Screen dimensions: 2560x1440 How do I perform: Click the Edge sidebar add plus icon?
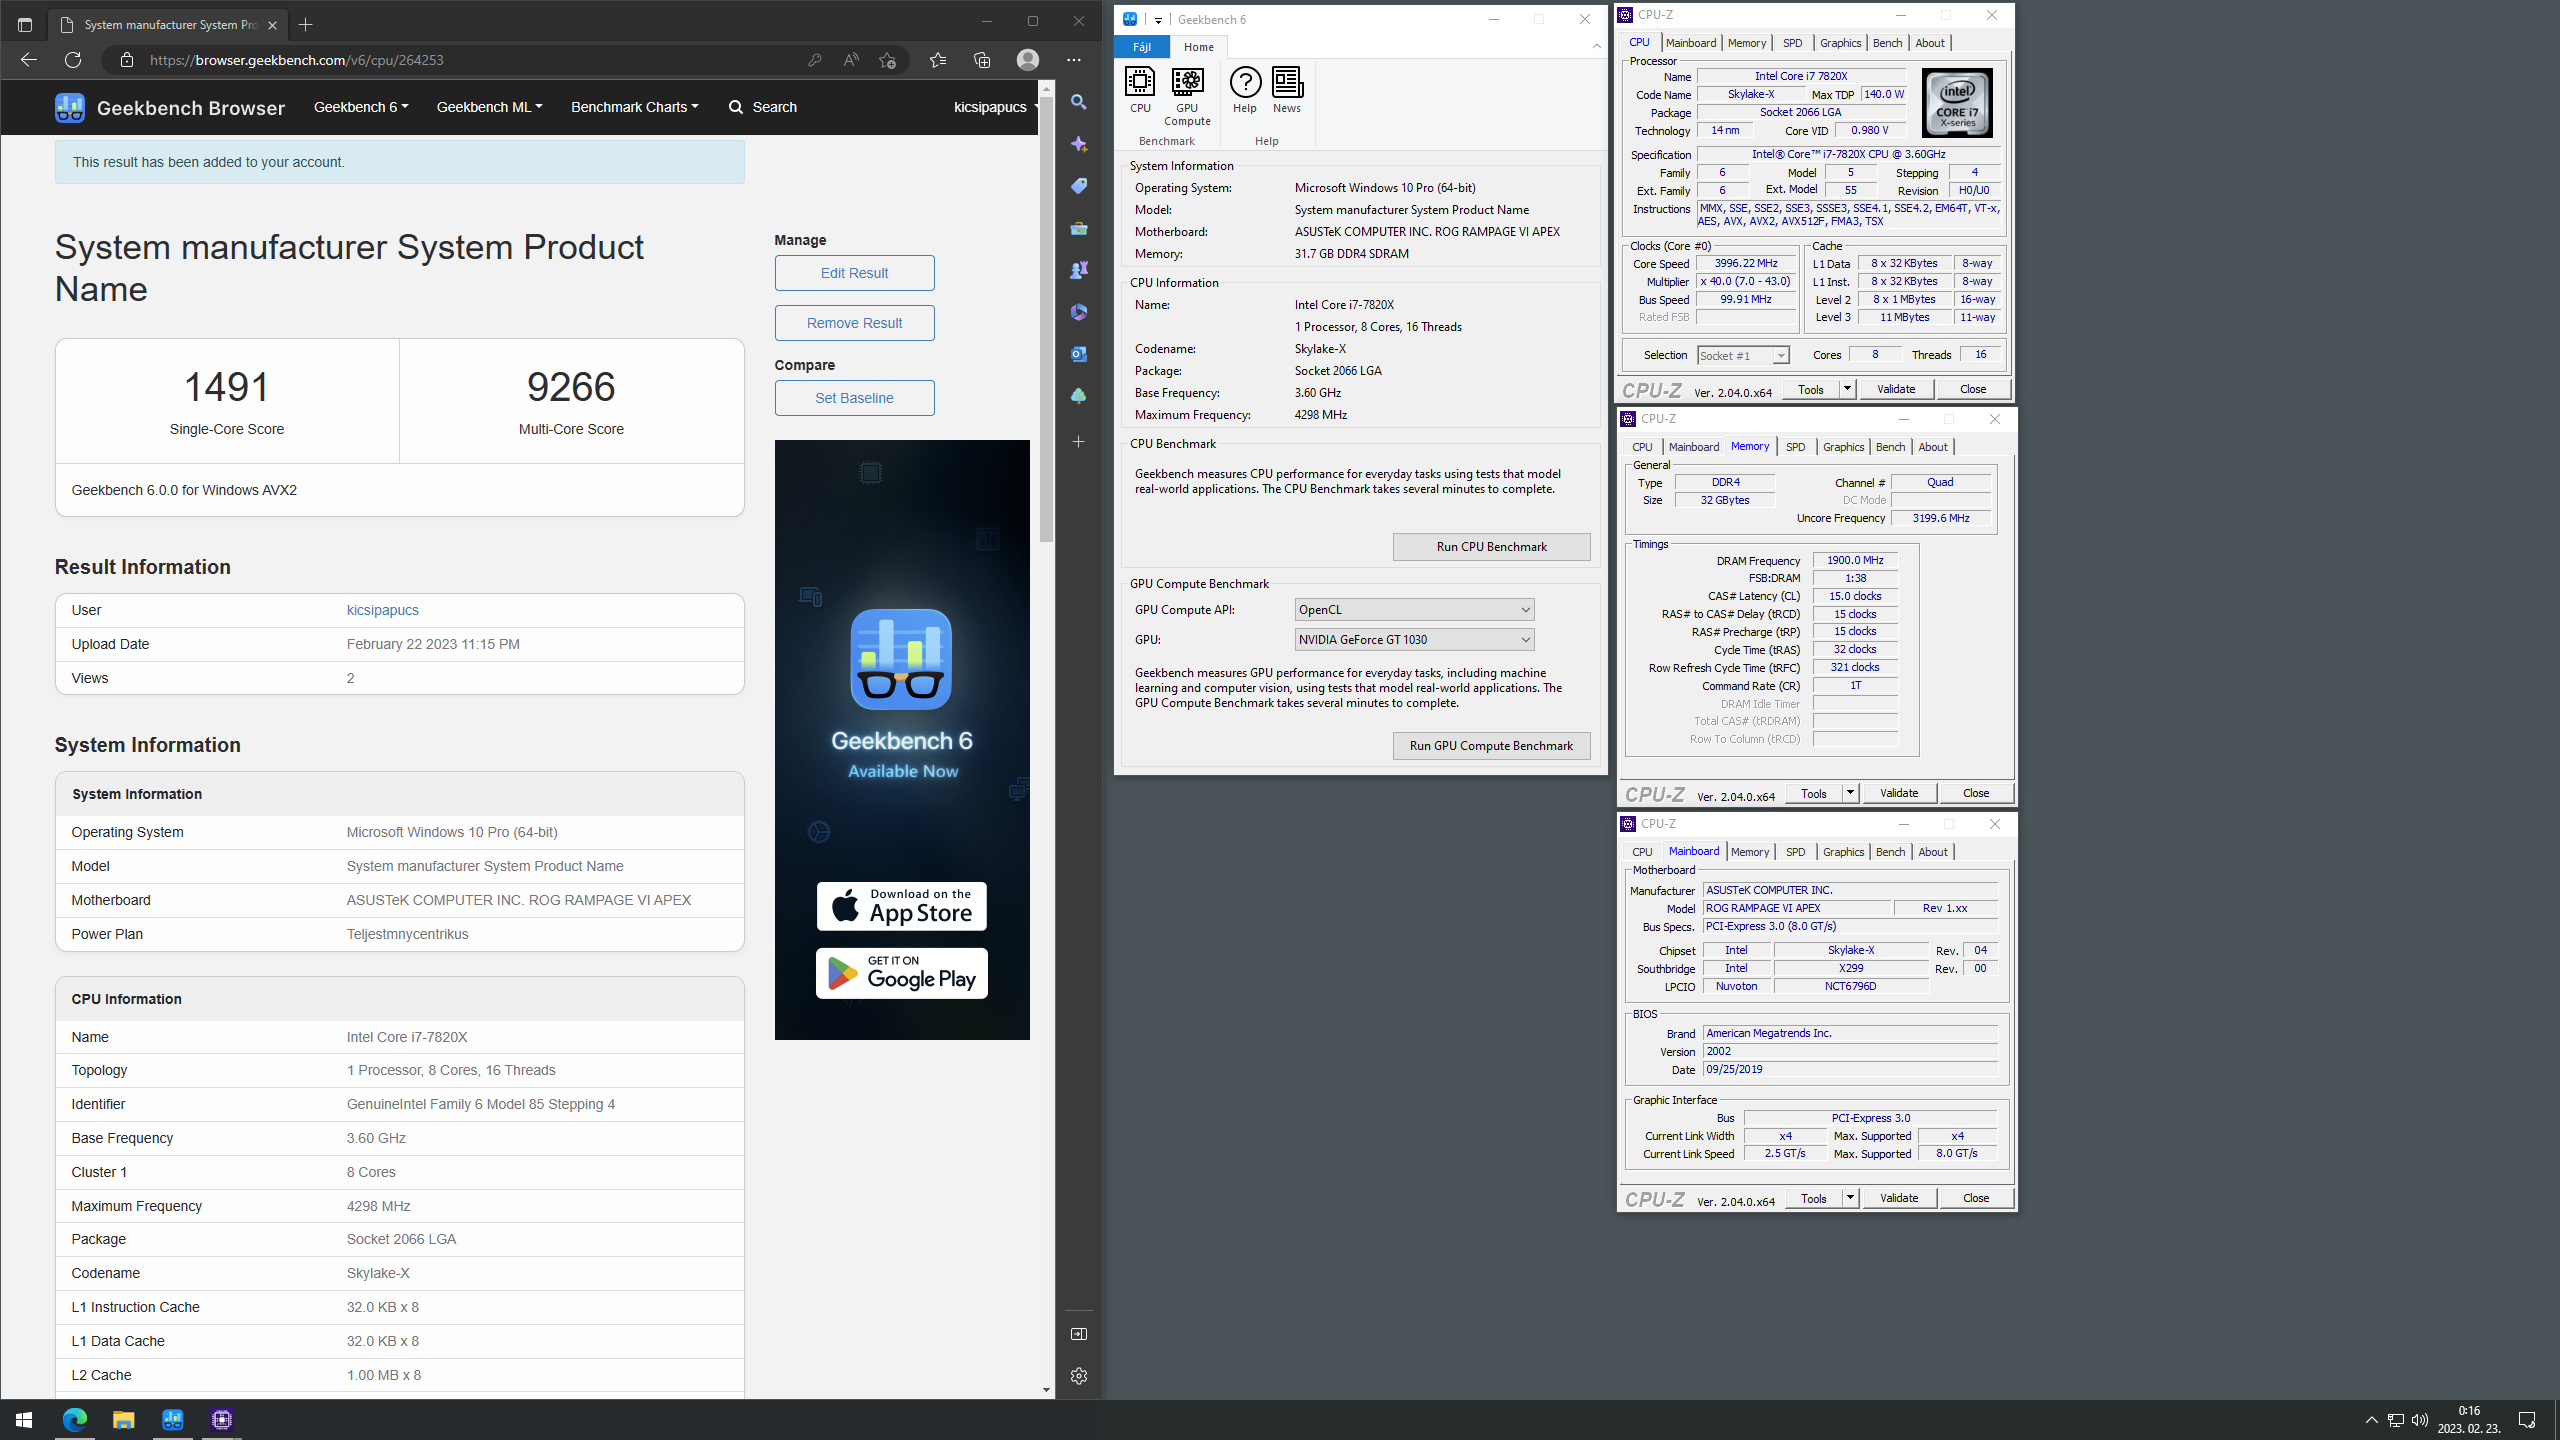(1079, 441)
